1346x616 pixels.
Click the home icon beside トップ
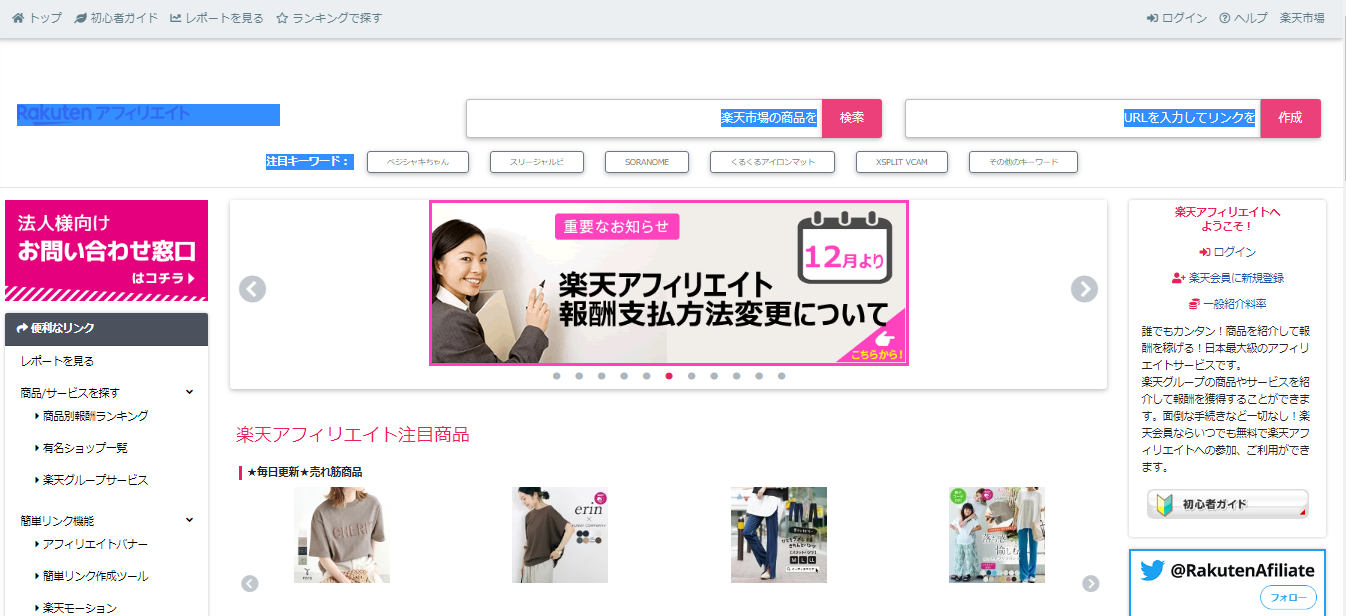click(18, 18)
